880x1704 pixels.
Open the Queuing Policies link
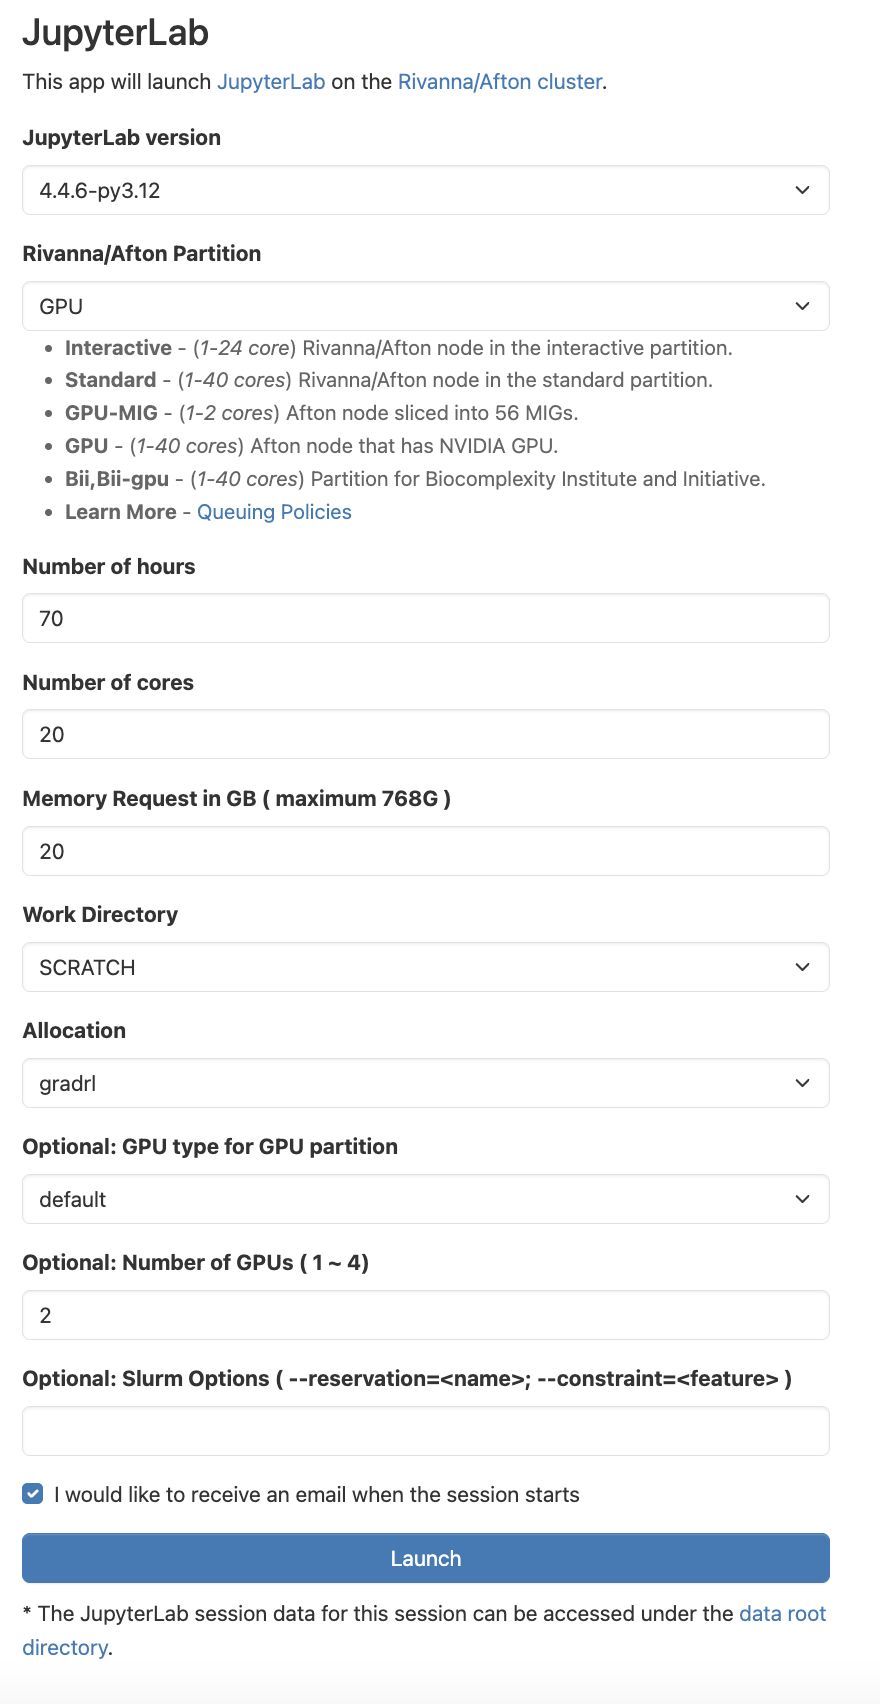[x=274, y=511]
